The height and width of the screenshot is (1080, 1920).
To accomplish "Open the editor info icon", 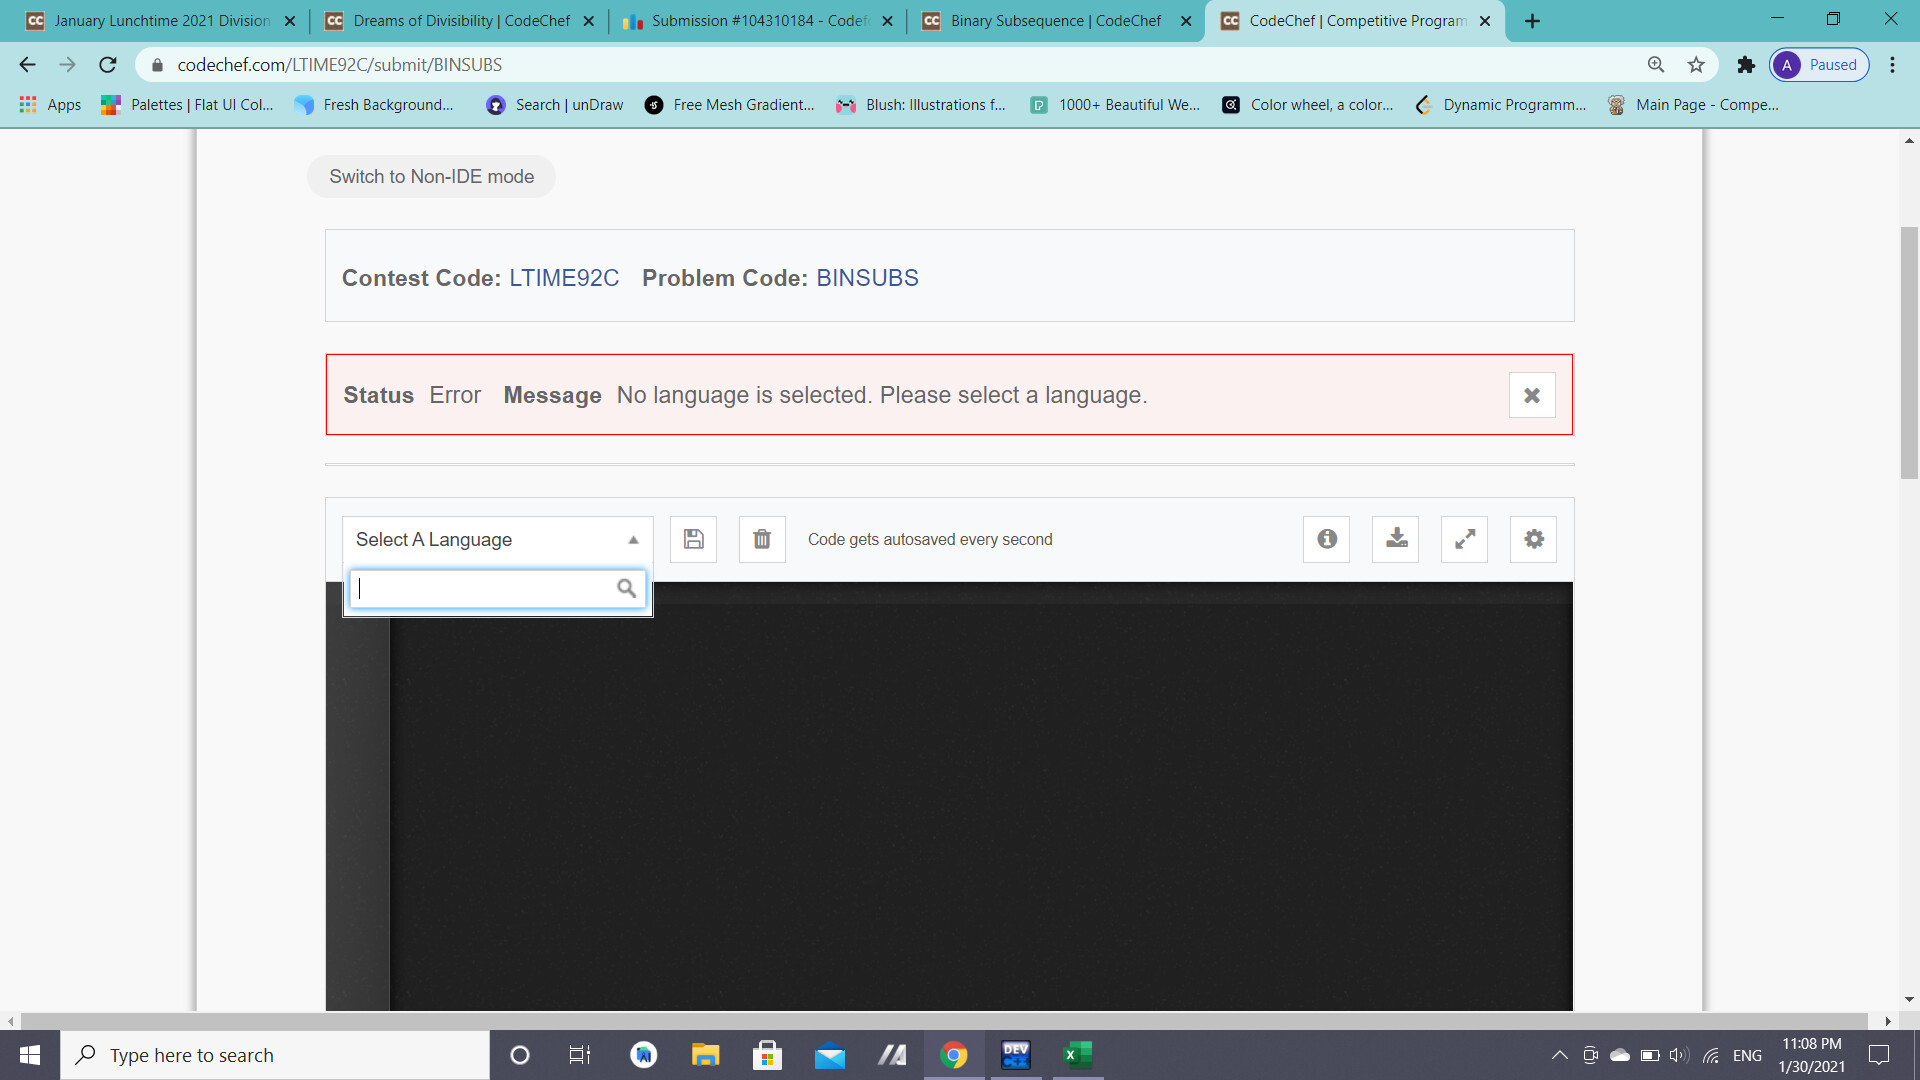I will click(1326, 539).
